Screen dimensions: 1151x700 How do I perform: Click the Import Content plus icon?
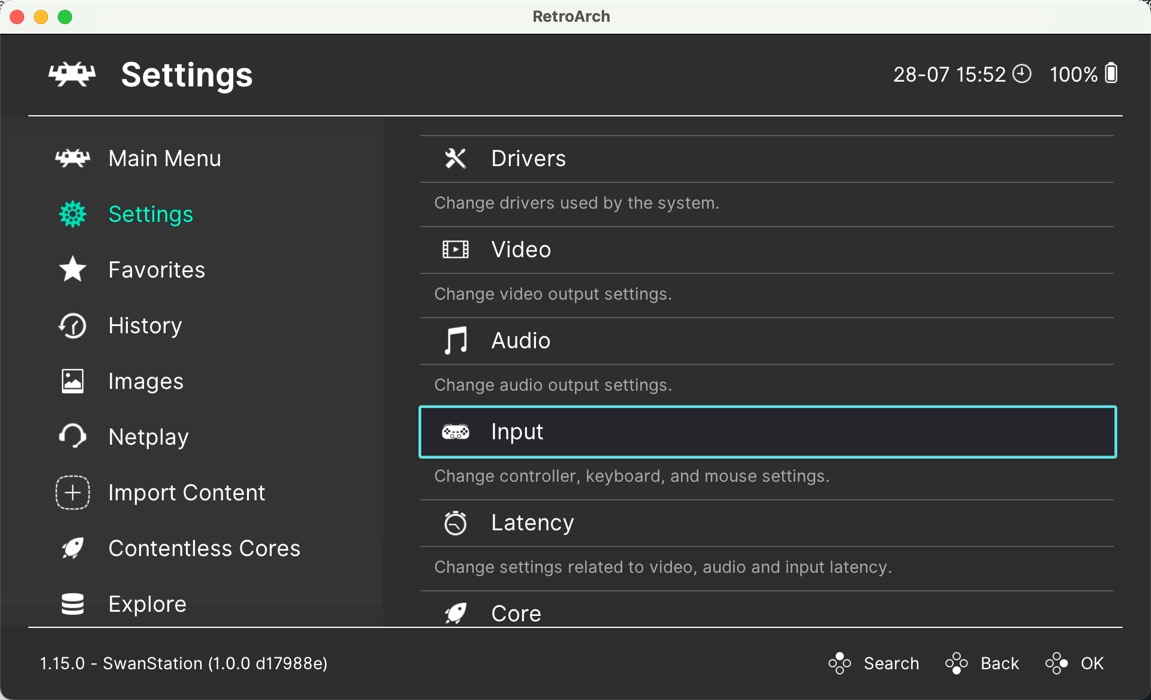72,492
